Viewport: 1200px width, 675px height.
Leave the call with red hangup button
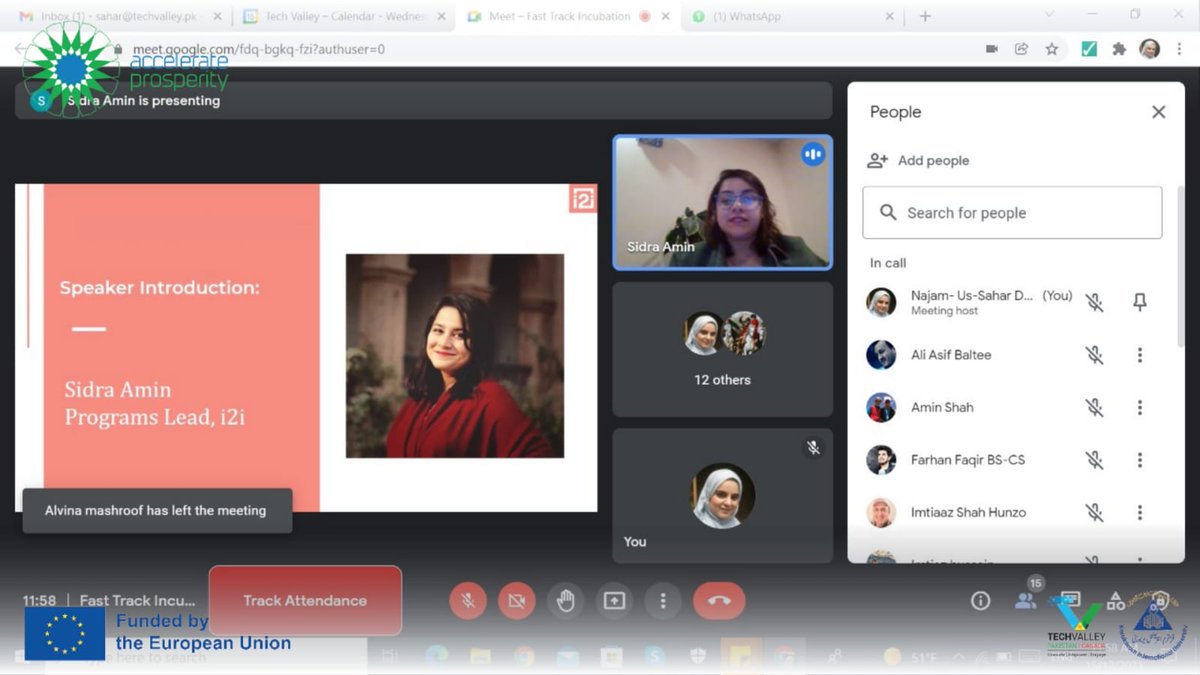click(719, 600)
